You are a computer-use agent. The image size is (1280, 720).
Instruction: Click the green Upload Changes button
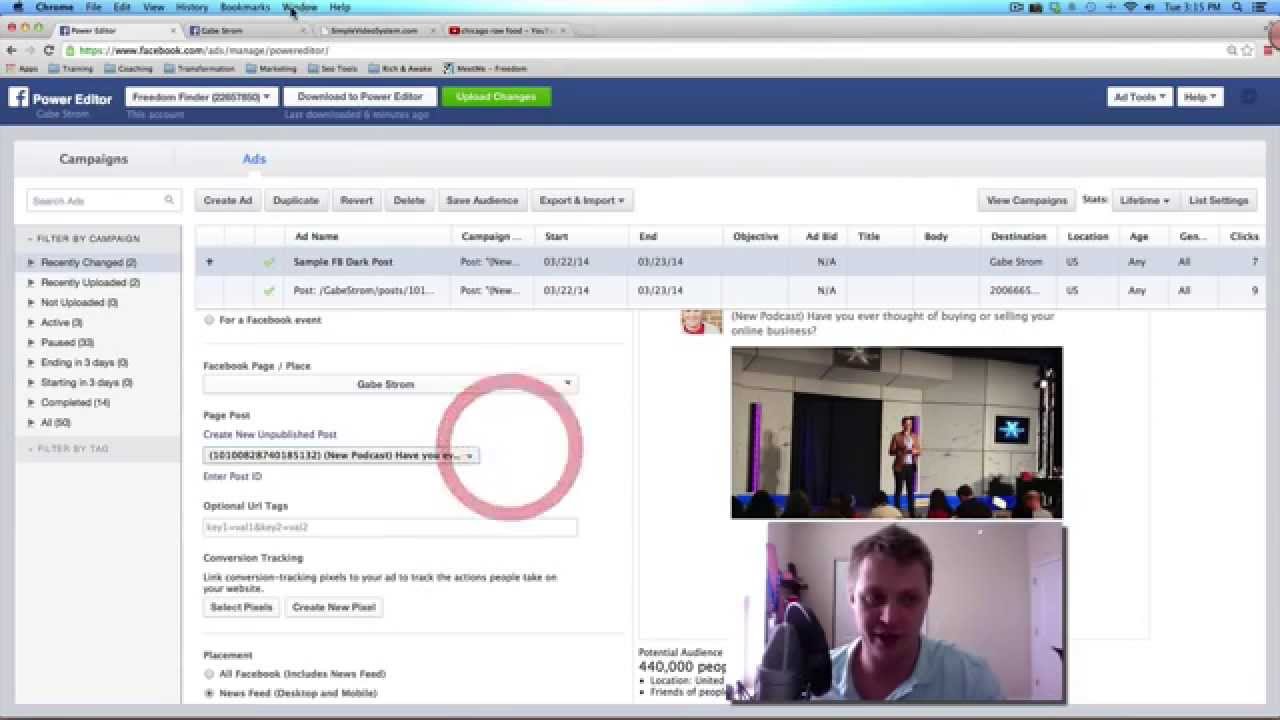coord(496,97)
